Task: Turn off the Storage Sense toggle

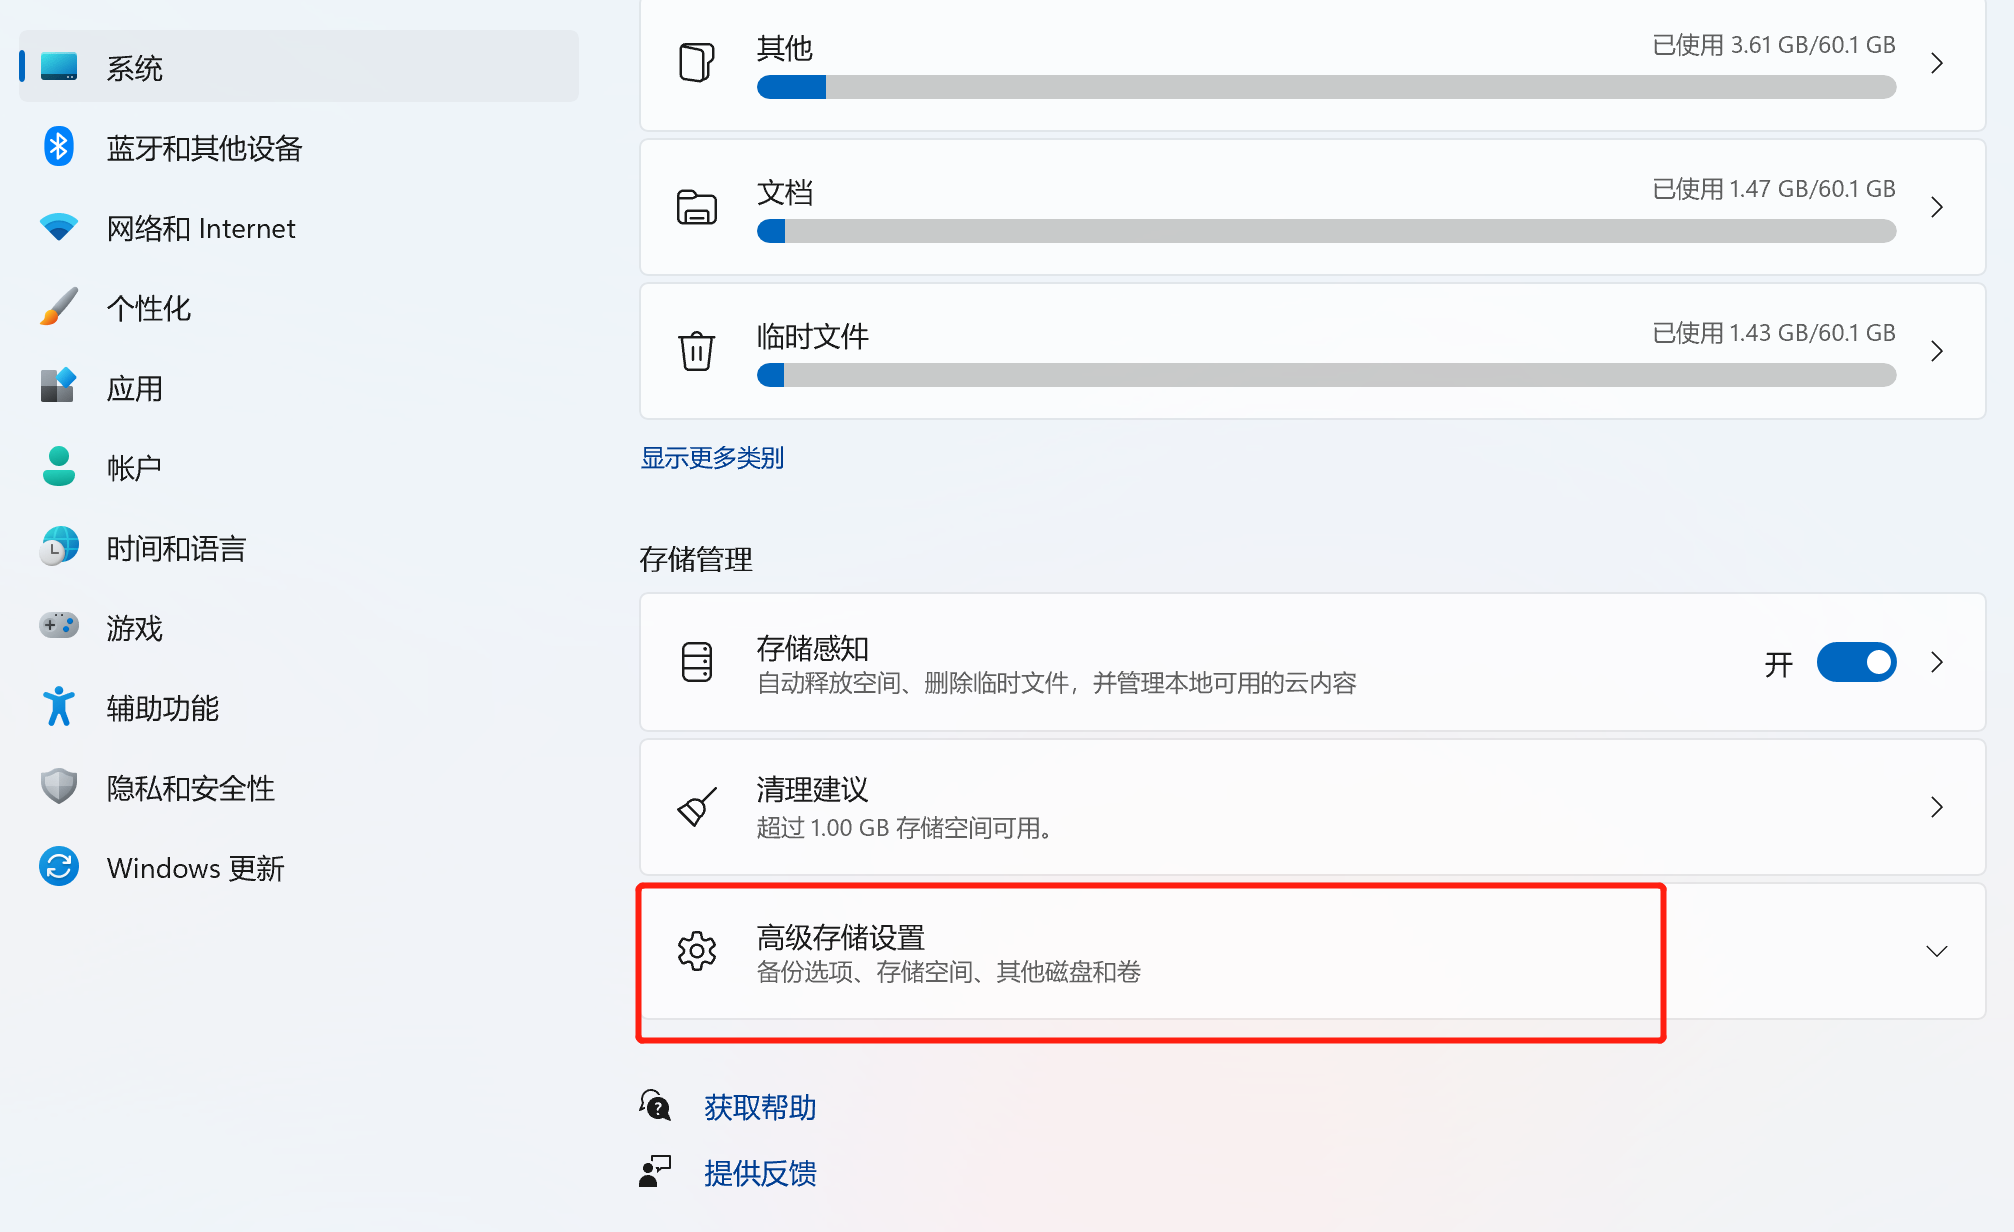Action: point(1856,663)
